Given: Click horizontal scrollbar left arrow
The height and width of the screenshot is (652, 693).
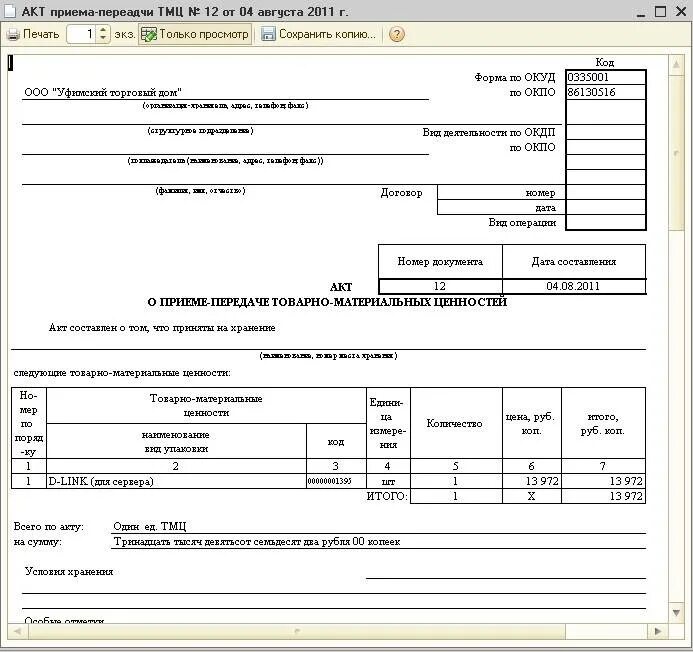Looking at the screenshot, I should click(x=18, y=631).
